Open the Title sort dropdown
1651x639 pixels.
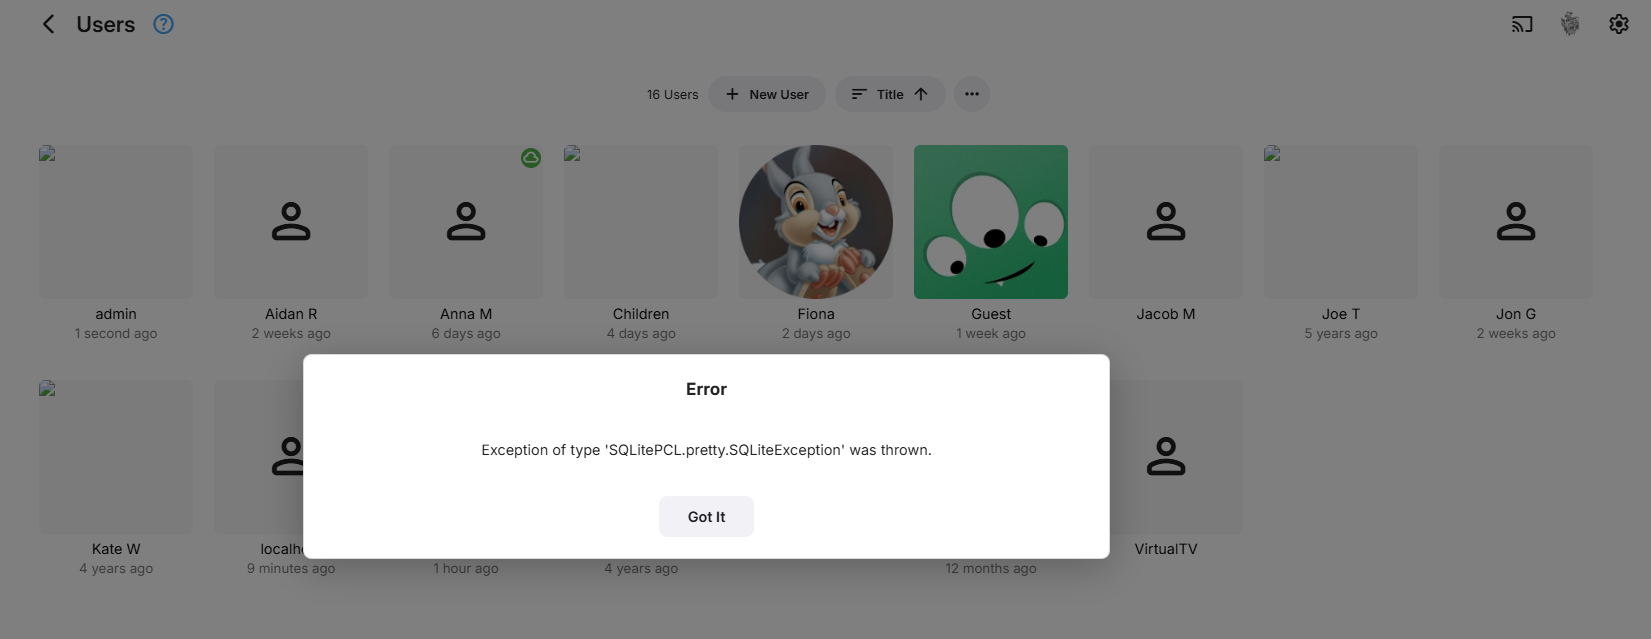pyautogui.click(x=890, y=94)
